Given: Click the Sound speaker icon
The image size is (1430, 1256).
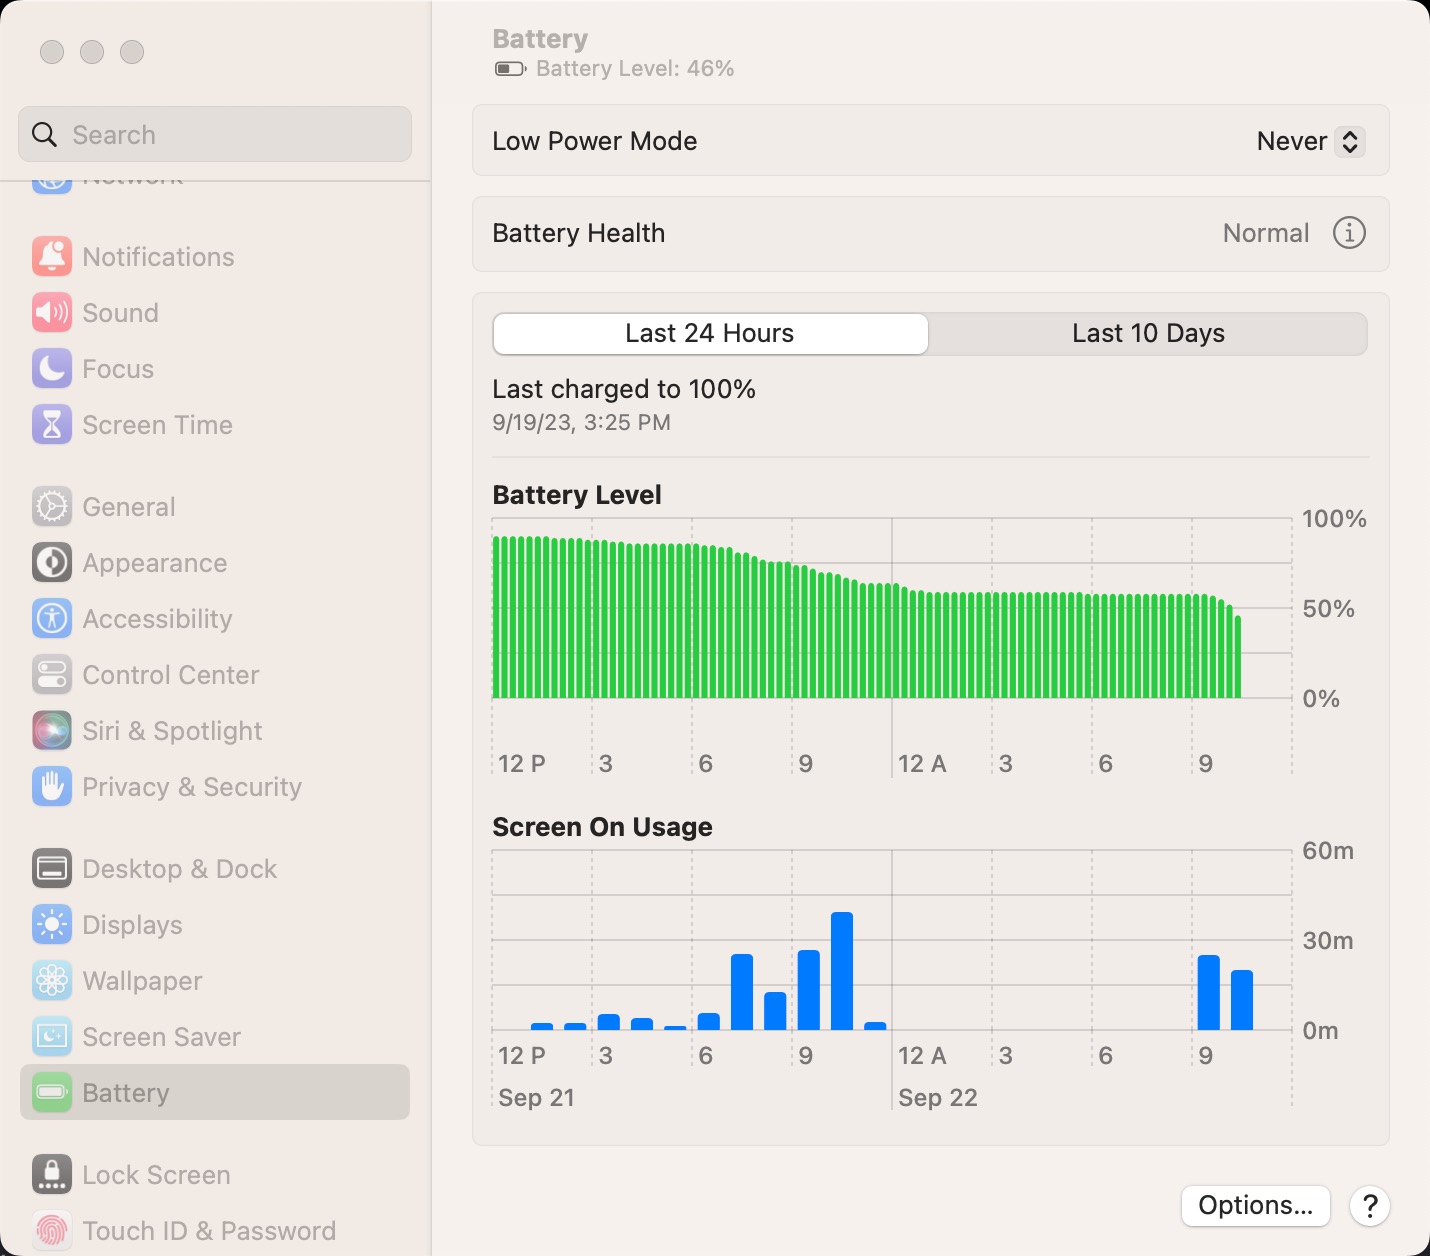Looking at the screenshot, I should coord(52,313).
